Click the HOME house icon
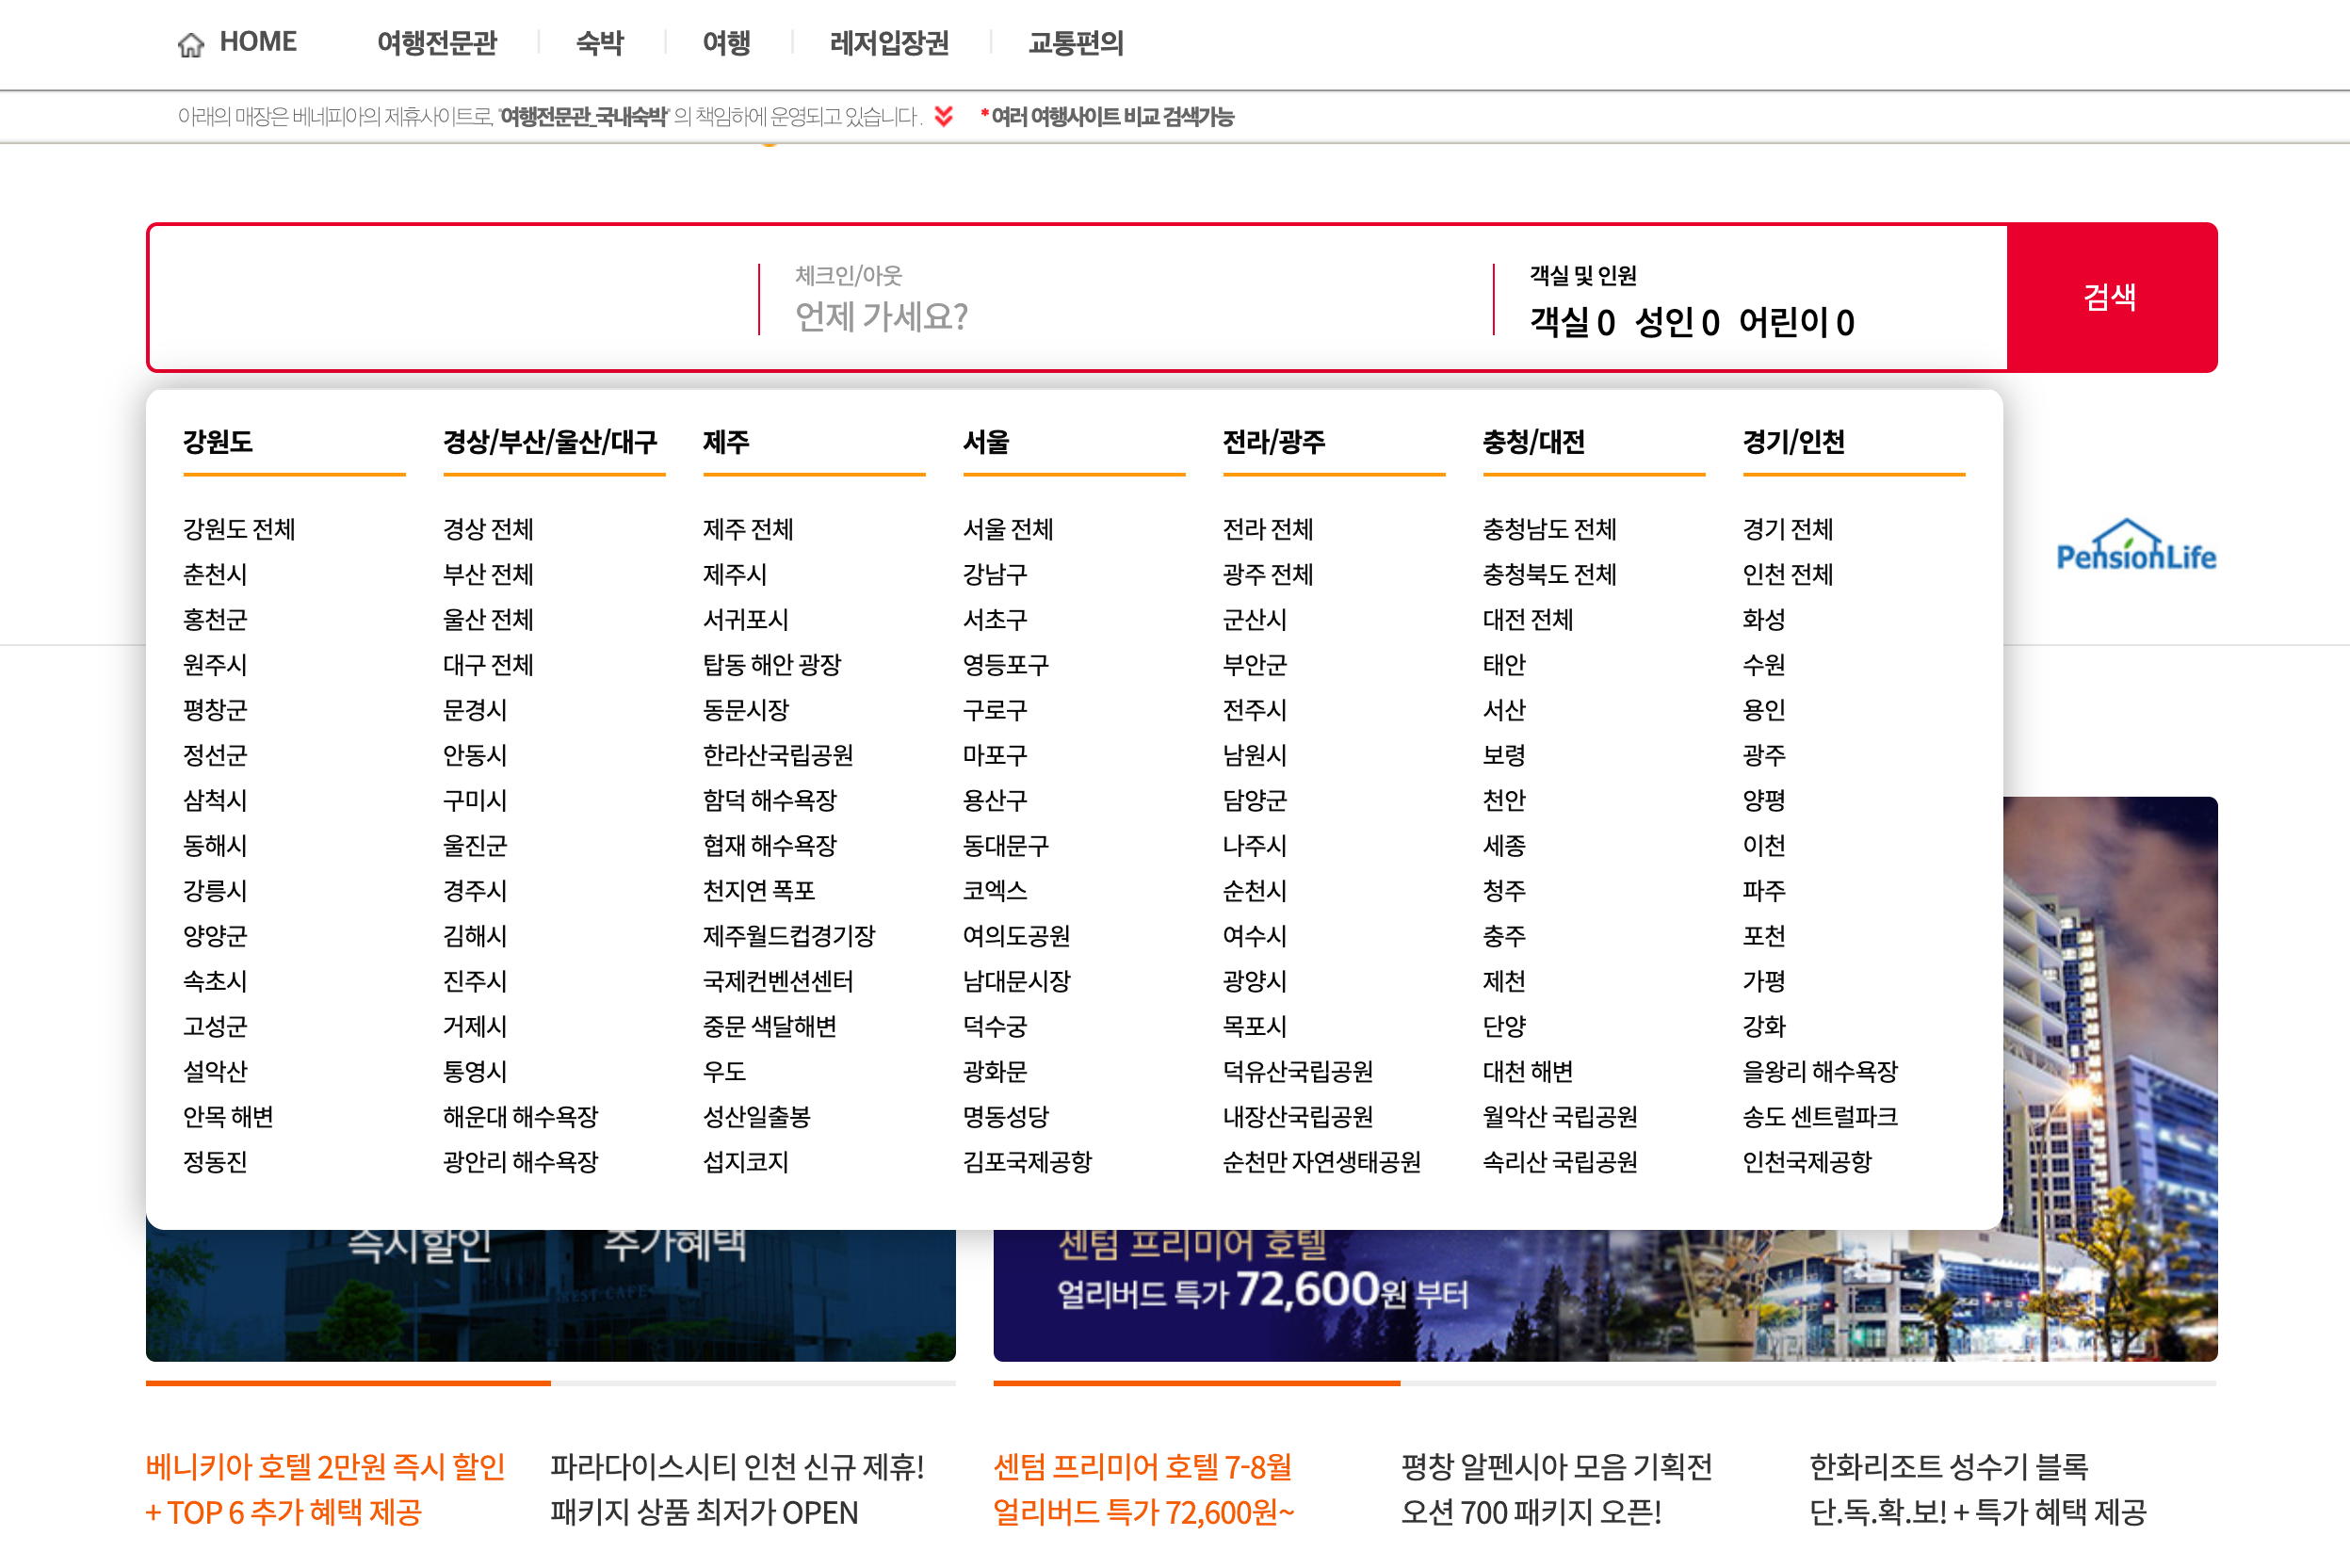2350x1568 pixels. click(x=190, y=44)
